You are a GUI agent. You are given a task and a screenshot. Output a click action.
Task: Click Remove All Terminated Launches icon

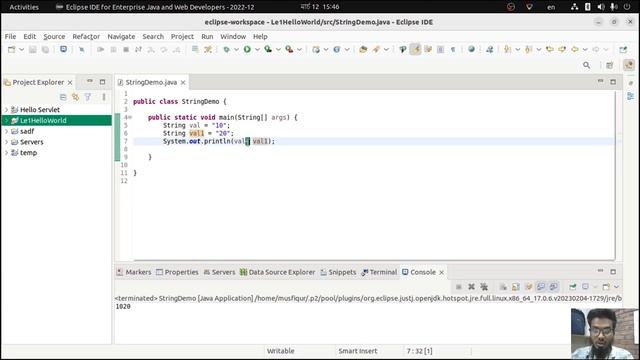[x=484, y=287]
